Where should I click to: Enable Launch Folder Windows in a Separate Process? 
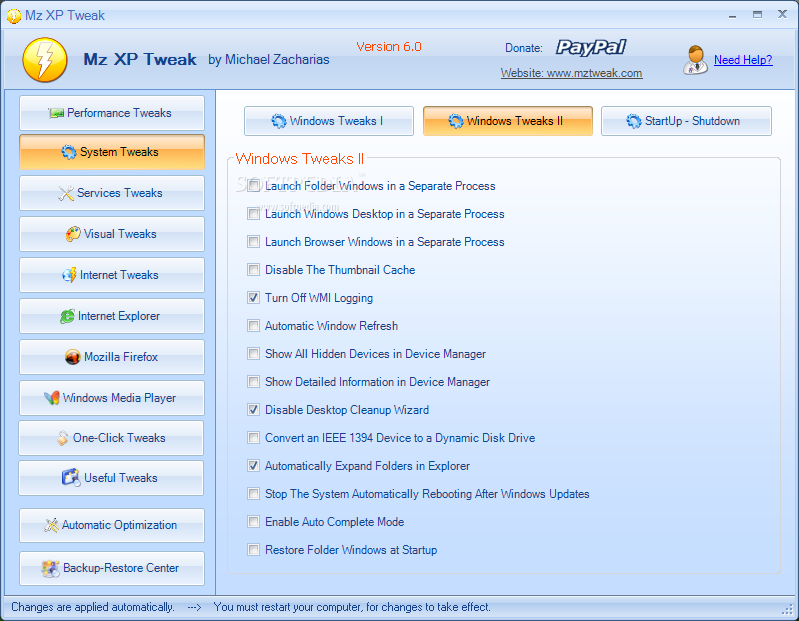pyautogui.click(x=253, y=185)
